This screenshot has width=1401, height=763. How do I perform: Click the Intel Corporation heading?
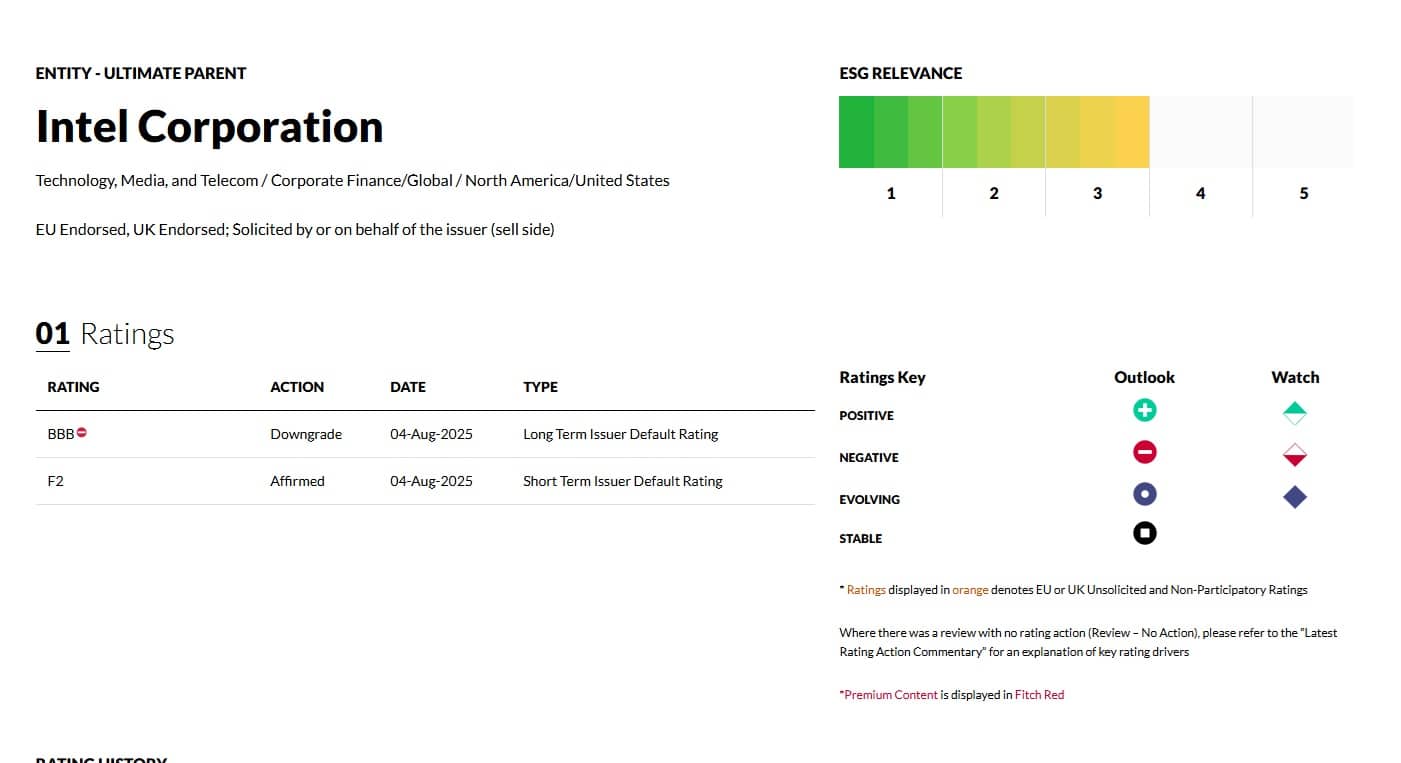pyautogui.click(x=209, y=127)
